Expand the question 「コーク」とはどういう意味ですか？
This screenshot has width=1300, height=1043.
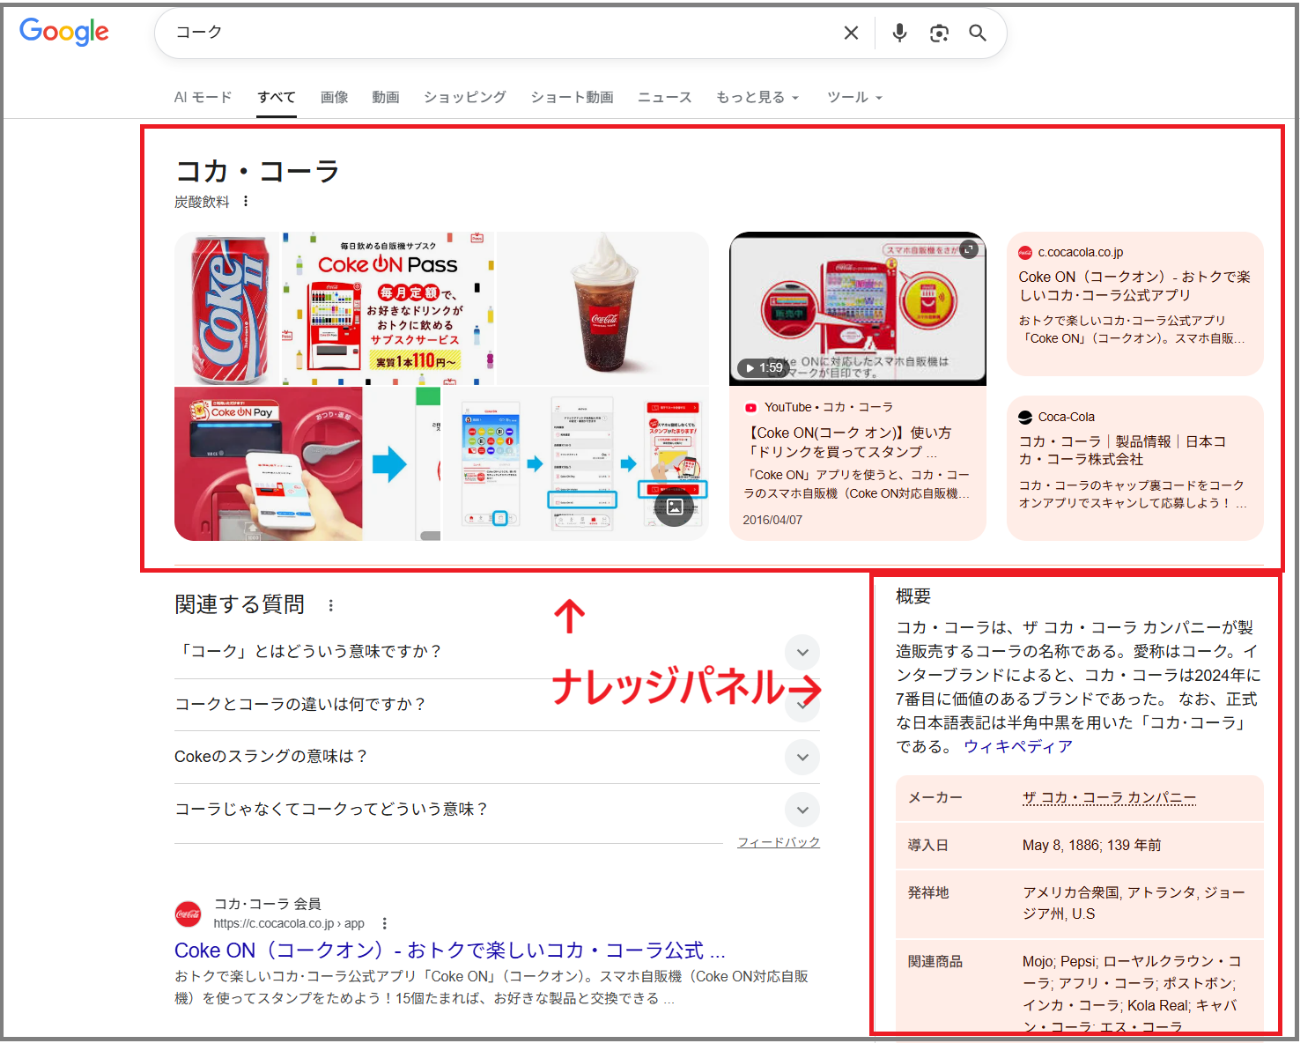[802, 652]
